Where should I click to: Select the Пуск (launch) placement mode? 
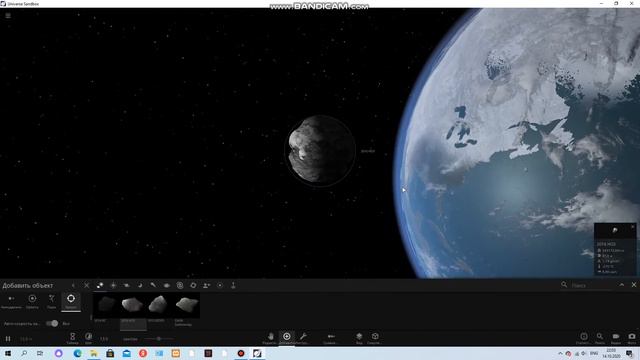(x=51, y=302)
